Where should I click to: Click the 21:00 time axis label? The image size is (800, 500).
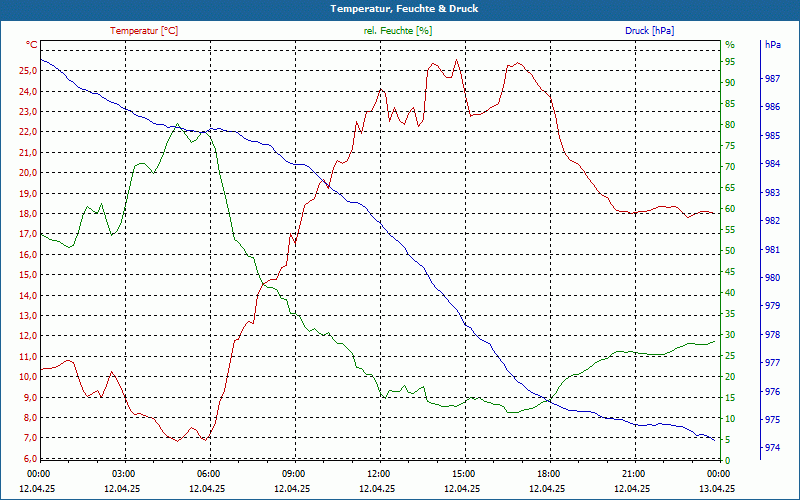coord(633,474)
